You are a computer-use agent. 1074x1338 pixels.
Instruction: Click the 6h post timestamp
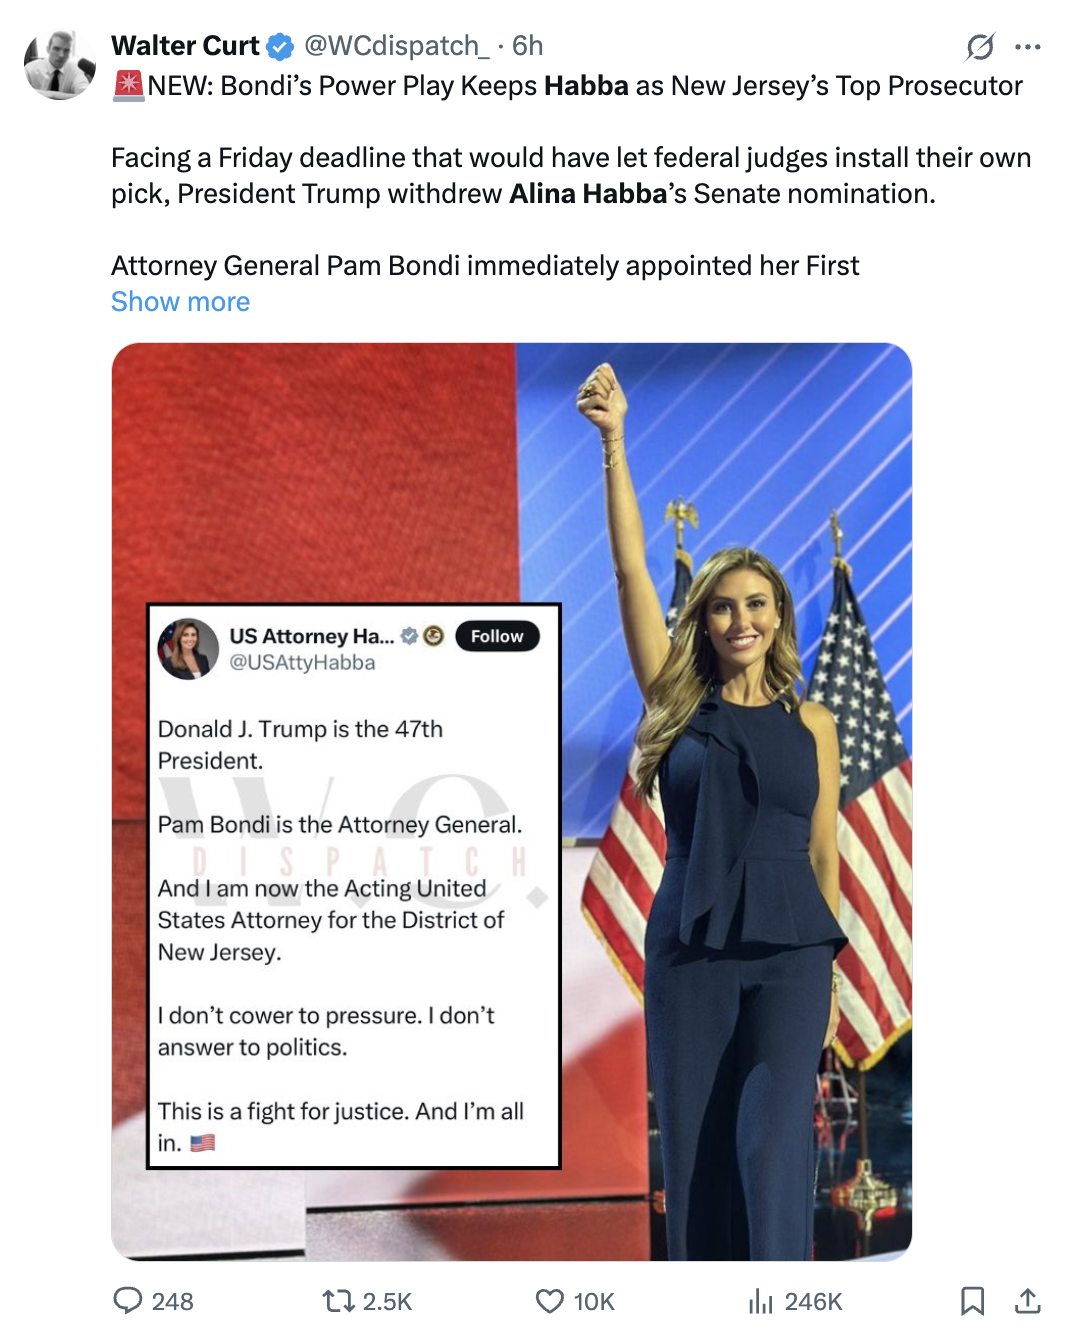click(527, 46)
